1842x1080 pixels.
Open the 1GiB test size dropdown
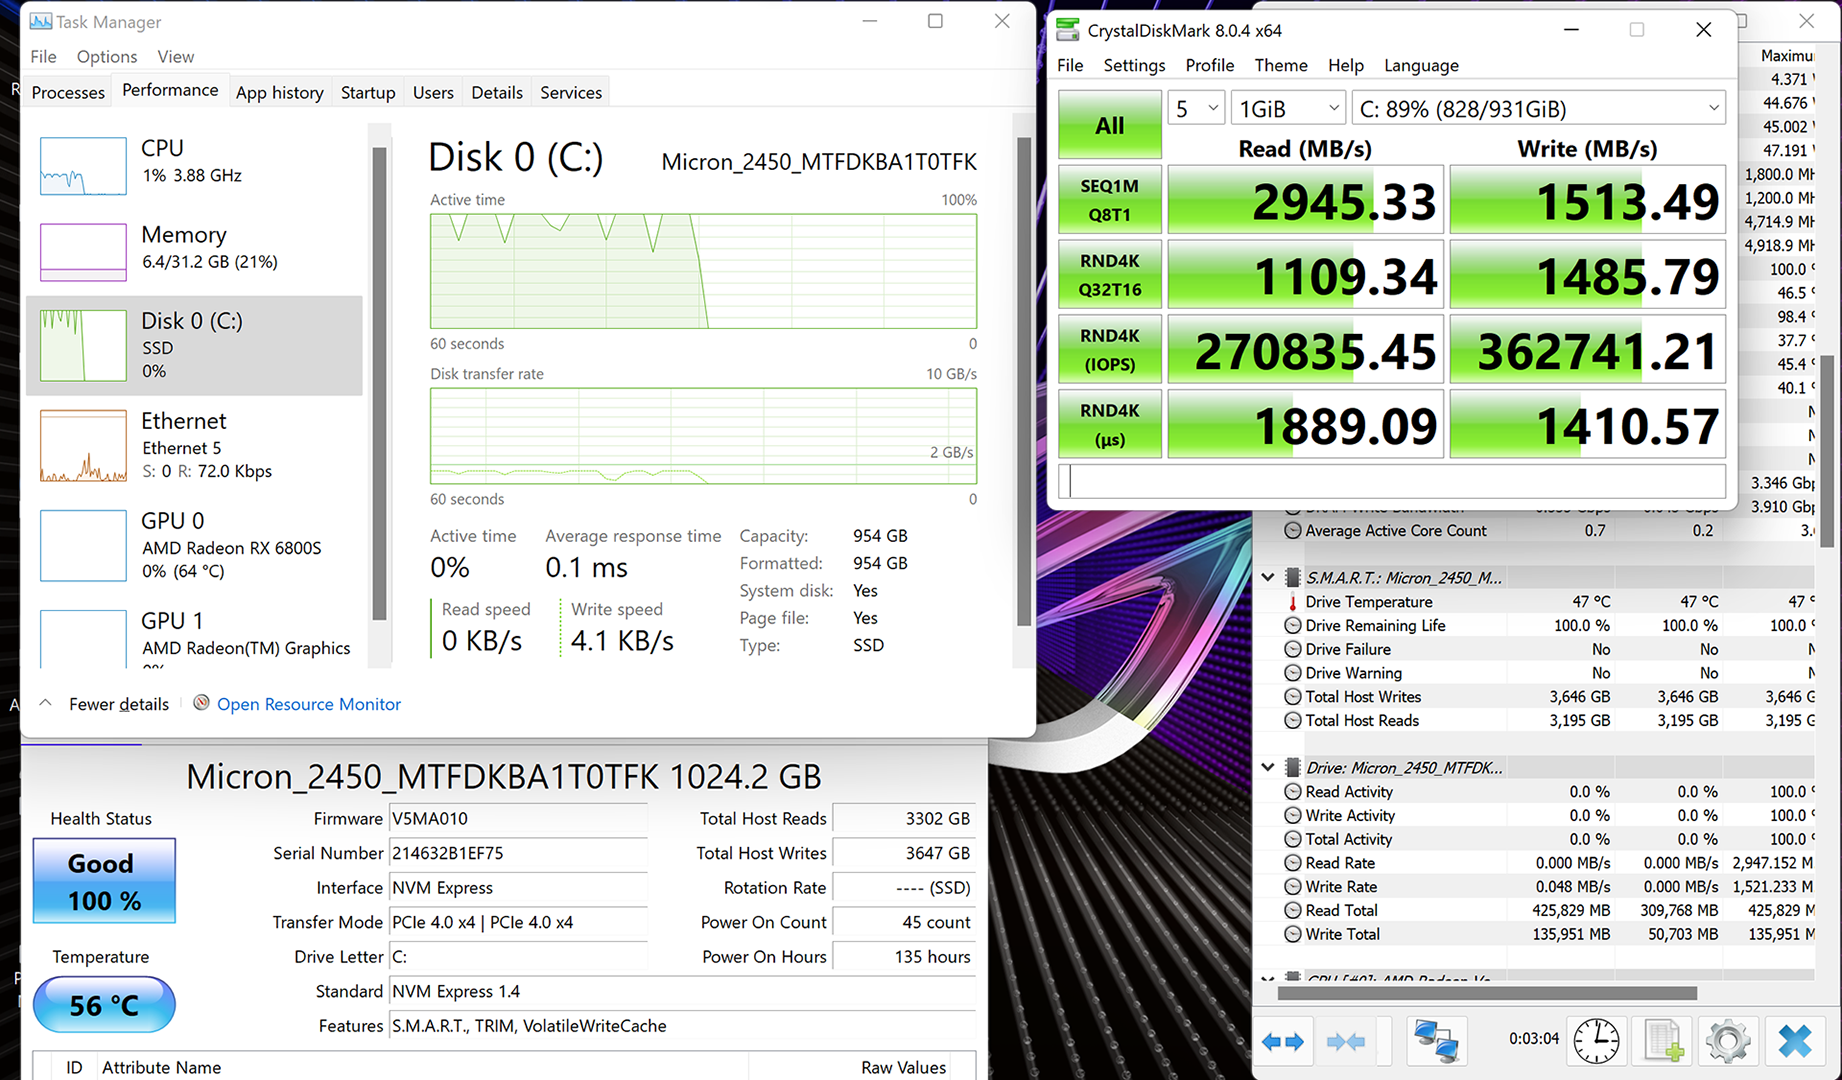1288,109
